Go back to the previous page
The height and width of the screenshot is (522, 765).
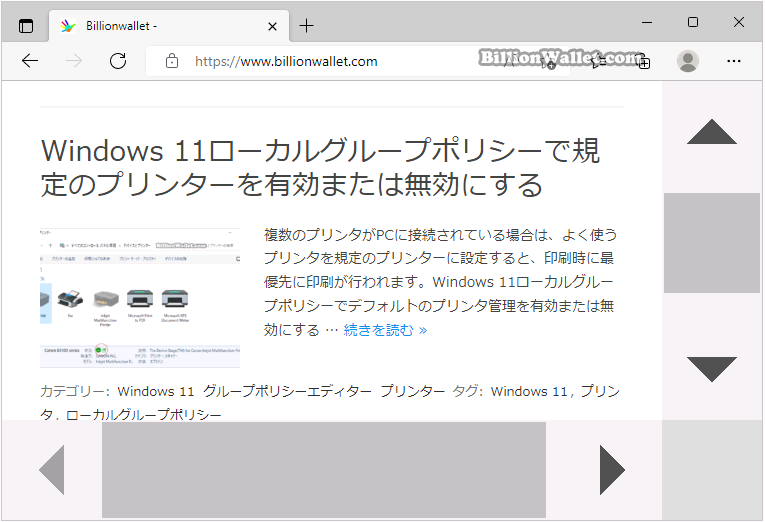(x=30, y=61)
